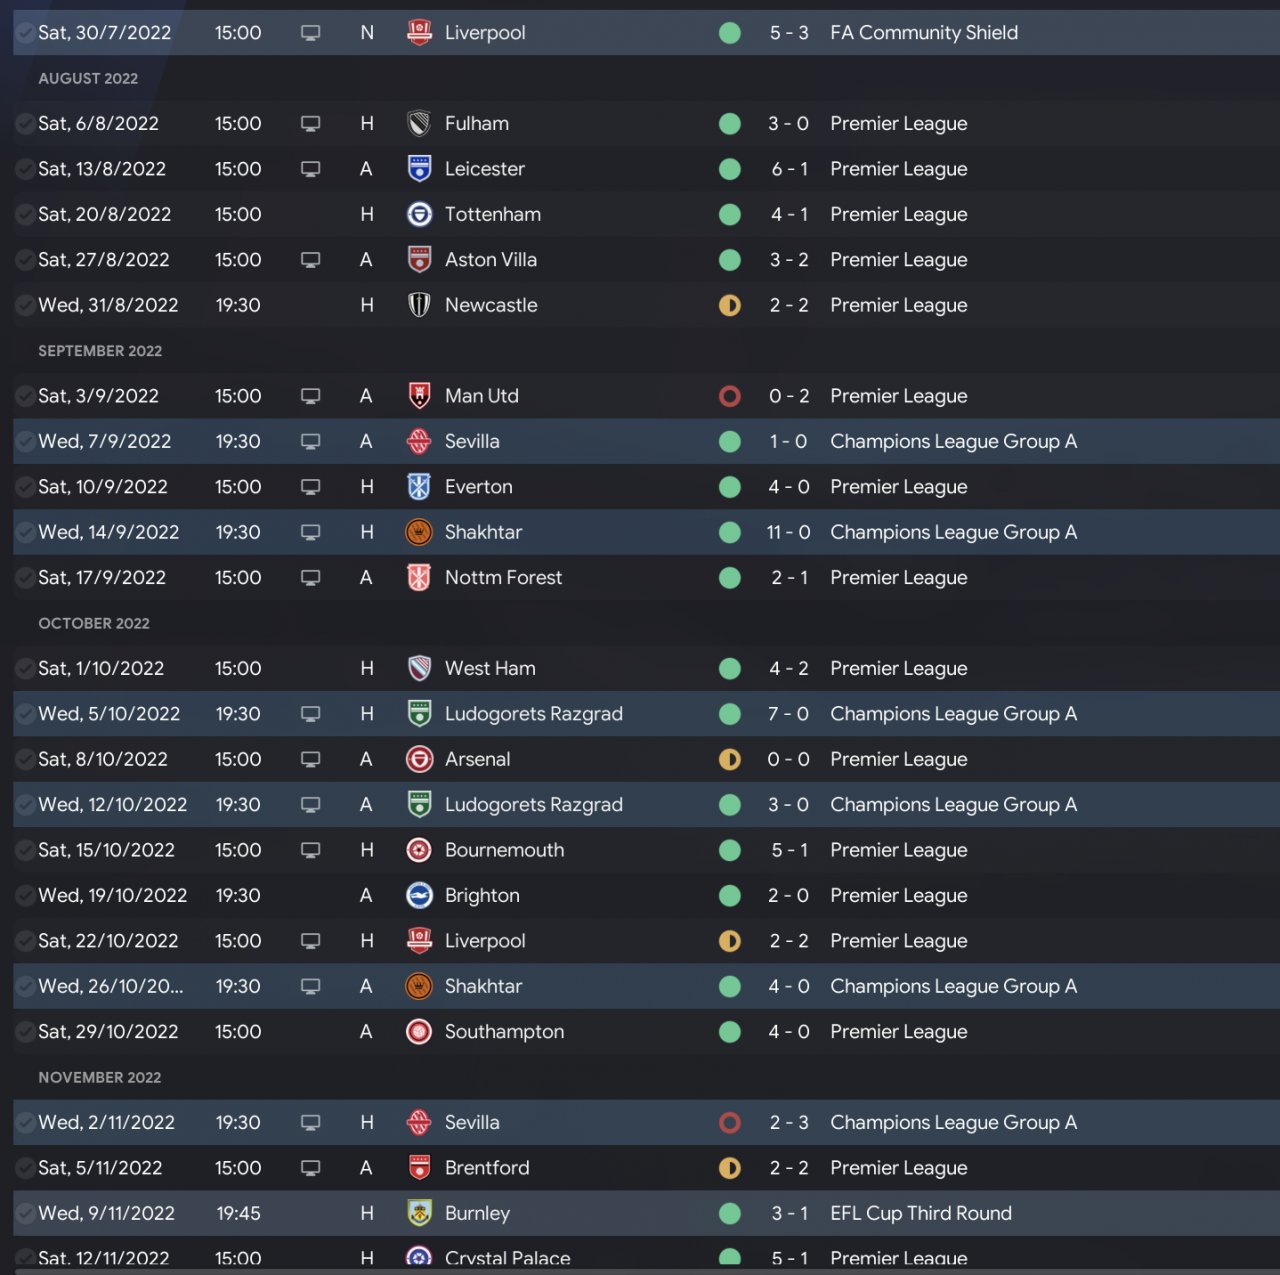Open the 11 - 0 Shakhtar match result
Screen dimensions: 1280x1275
pos(788,533)
